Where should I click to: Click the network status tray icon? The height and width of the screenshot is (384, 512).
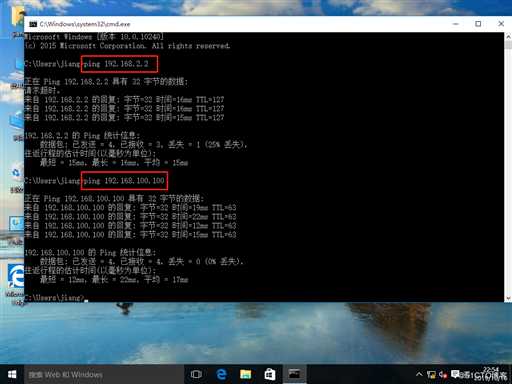(431, 375)
